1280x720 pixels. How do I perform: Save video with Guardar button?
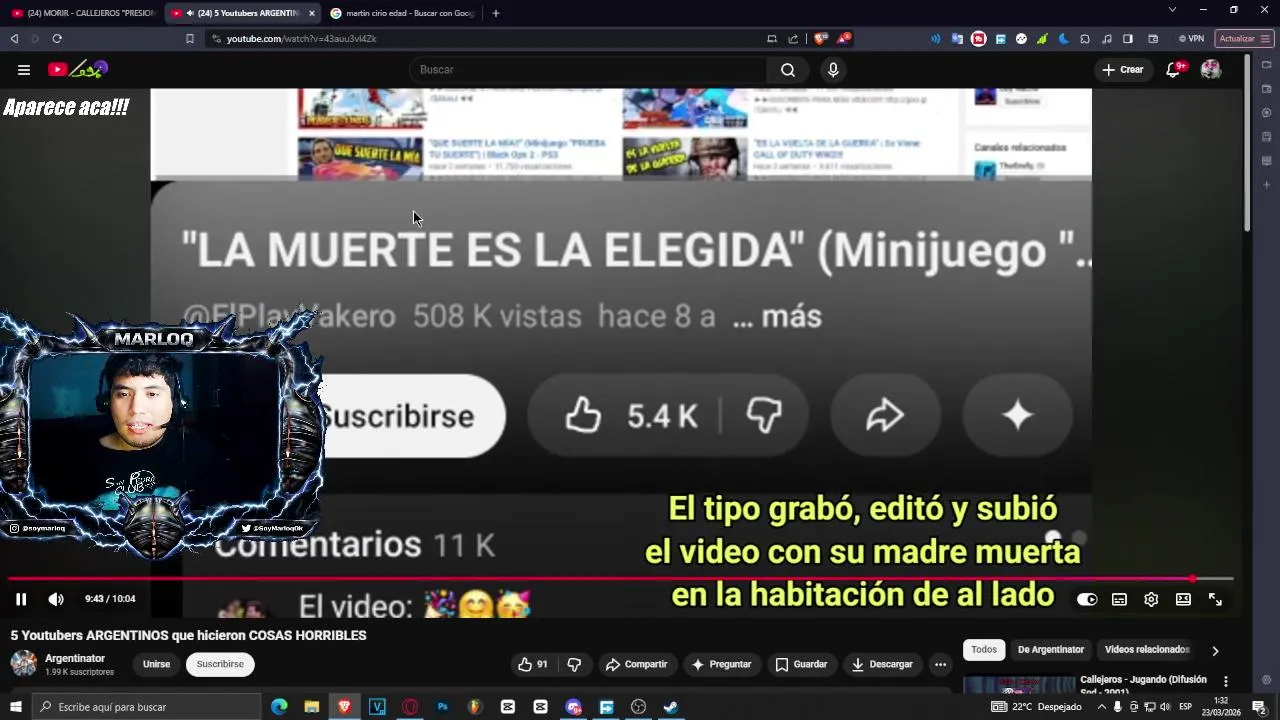tap(802, 664)
